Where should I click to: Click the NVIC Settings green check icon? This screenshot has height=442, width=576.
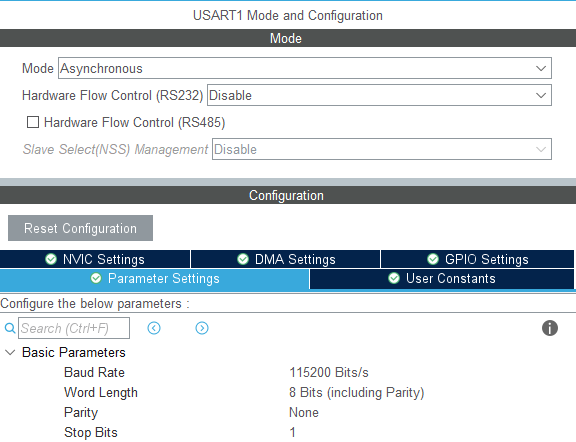pos(51,259)
